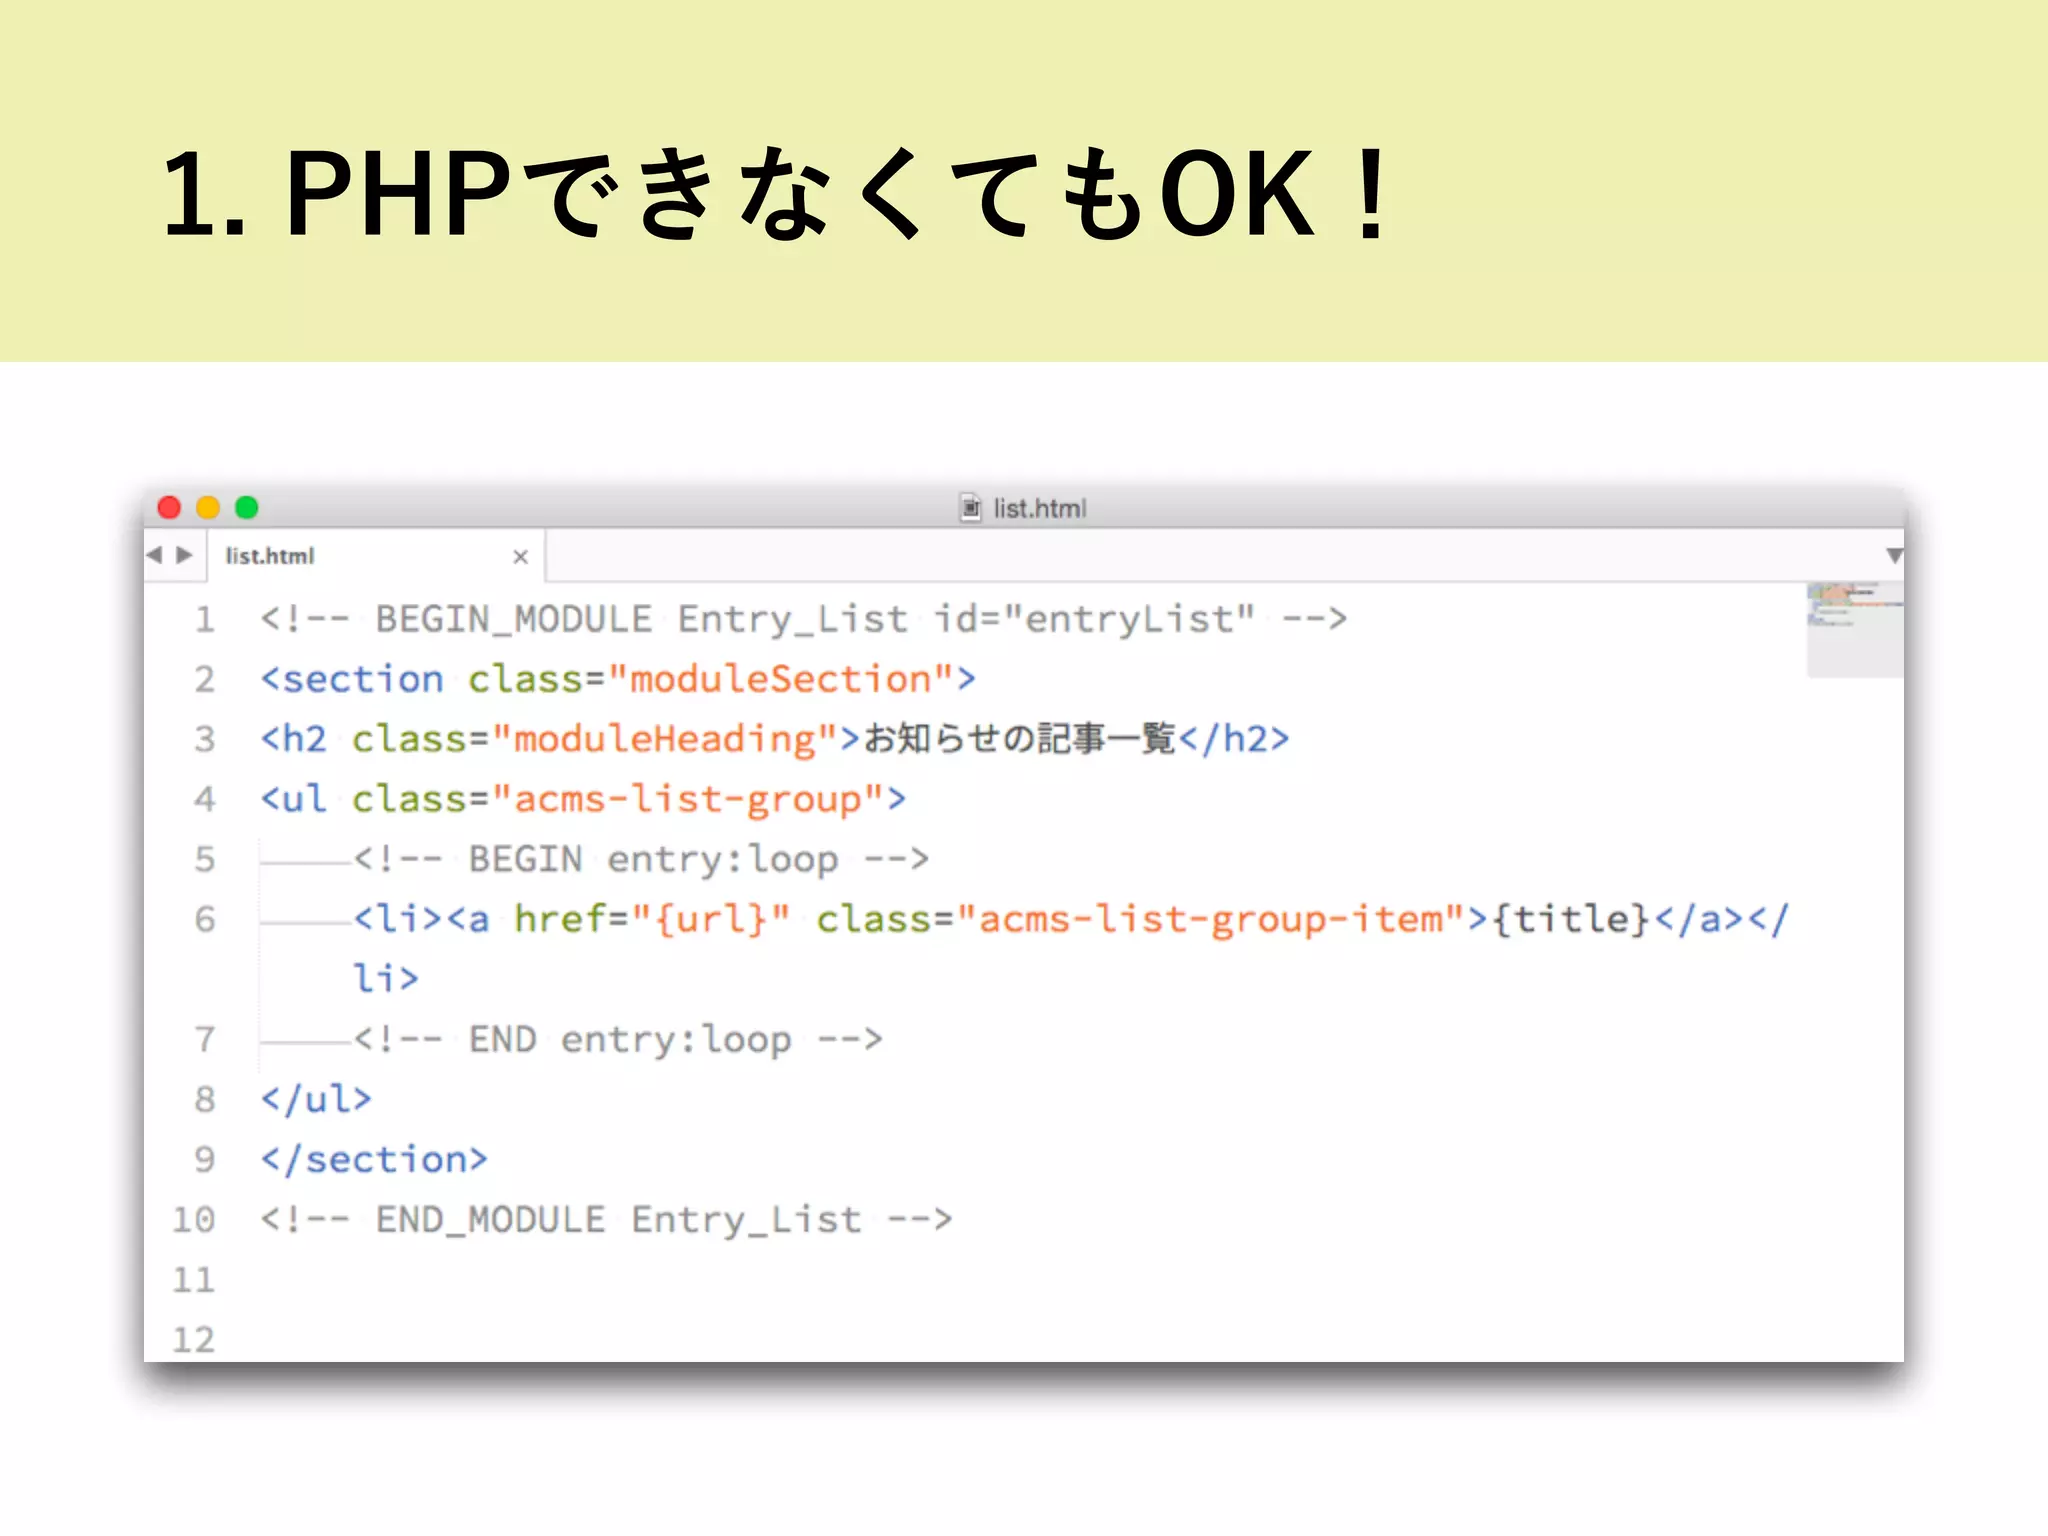The image size is (2048, 1536).
Task: Click the BEGIN entry:loop comment
Action: click(x=641, y=859)
